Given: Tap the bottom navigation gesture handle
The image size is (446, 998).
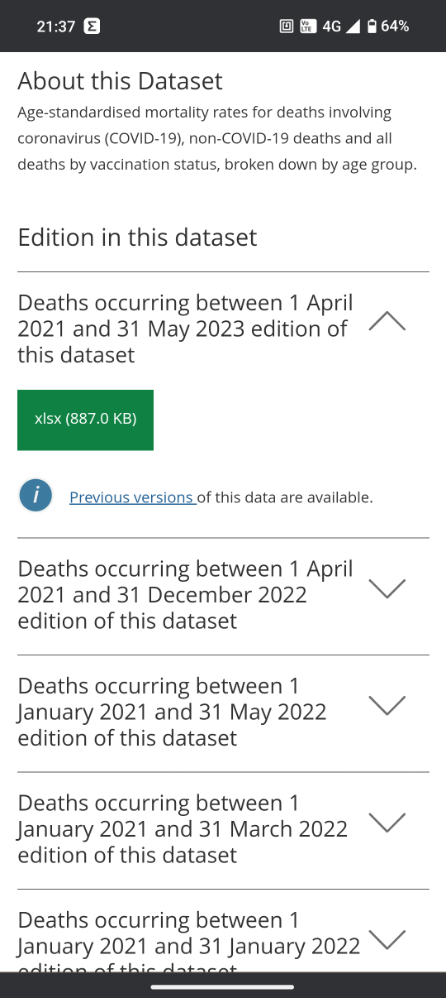Looking at the screenshot, I should pos(223,987).
